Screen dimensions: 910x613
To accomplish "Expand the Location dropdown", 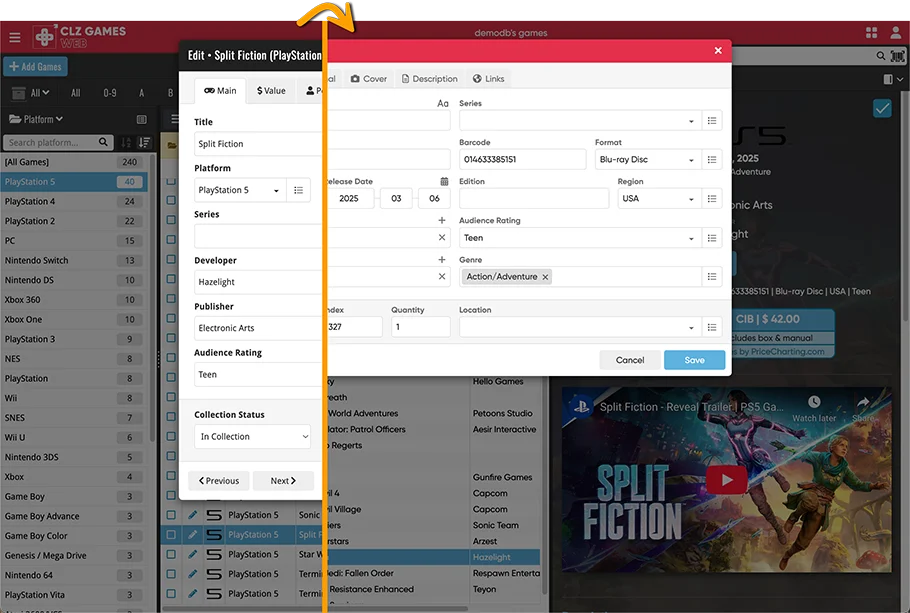I will coord(691,328).
